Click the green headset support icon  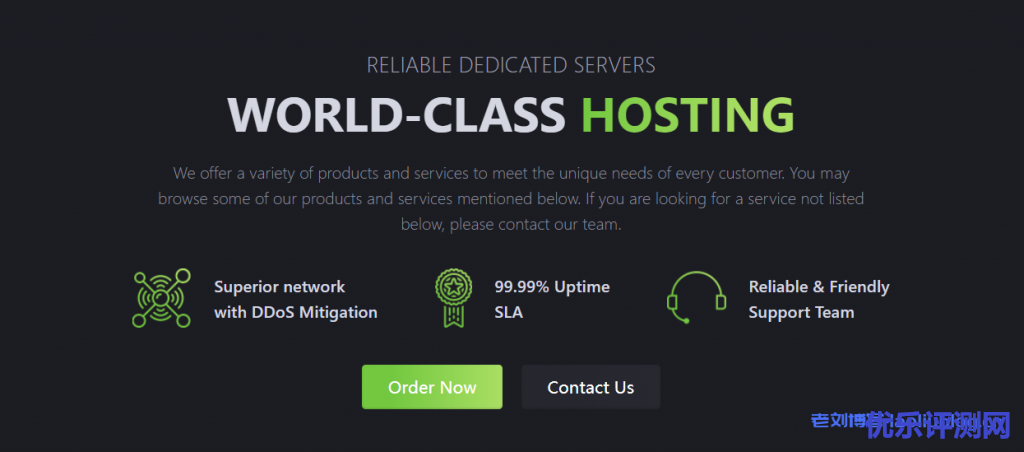point(697,298)
